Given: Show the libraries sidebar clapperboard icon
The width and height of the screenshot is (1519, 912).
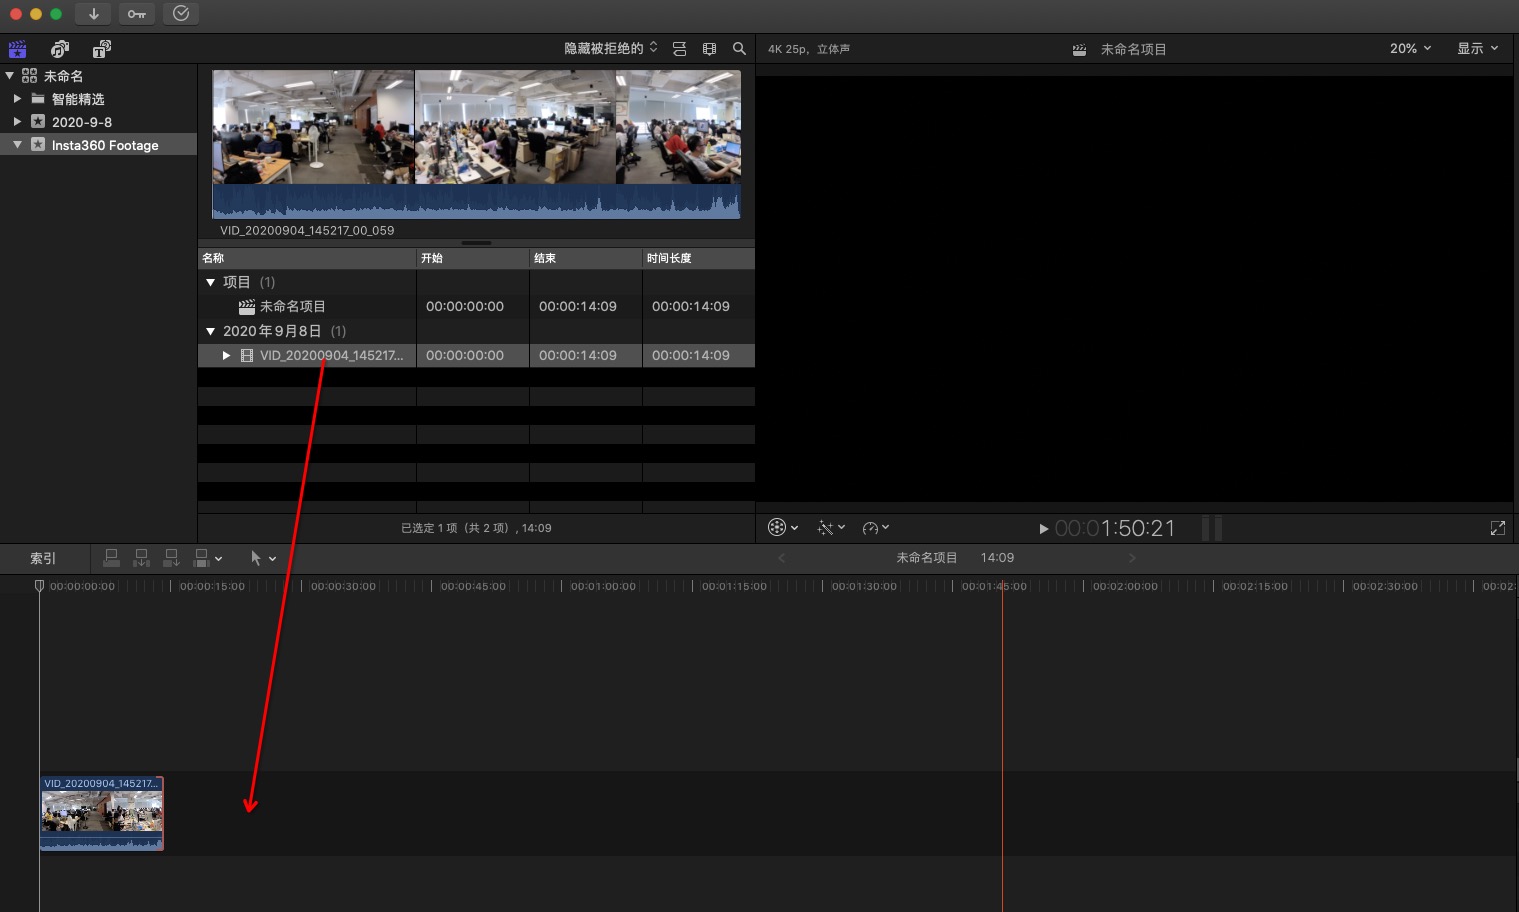Looking at the screenshot, I should [17, 49].
